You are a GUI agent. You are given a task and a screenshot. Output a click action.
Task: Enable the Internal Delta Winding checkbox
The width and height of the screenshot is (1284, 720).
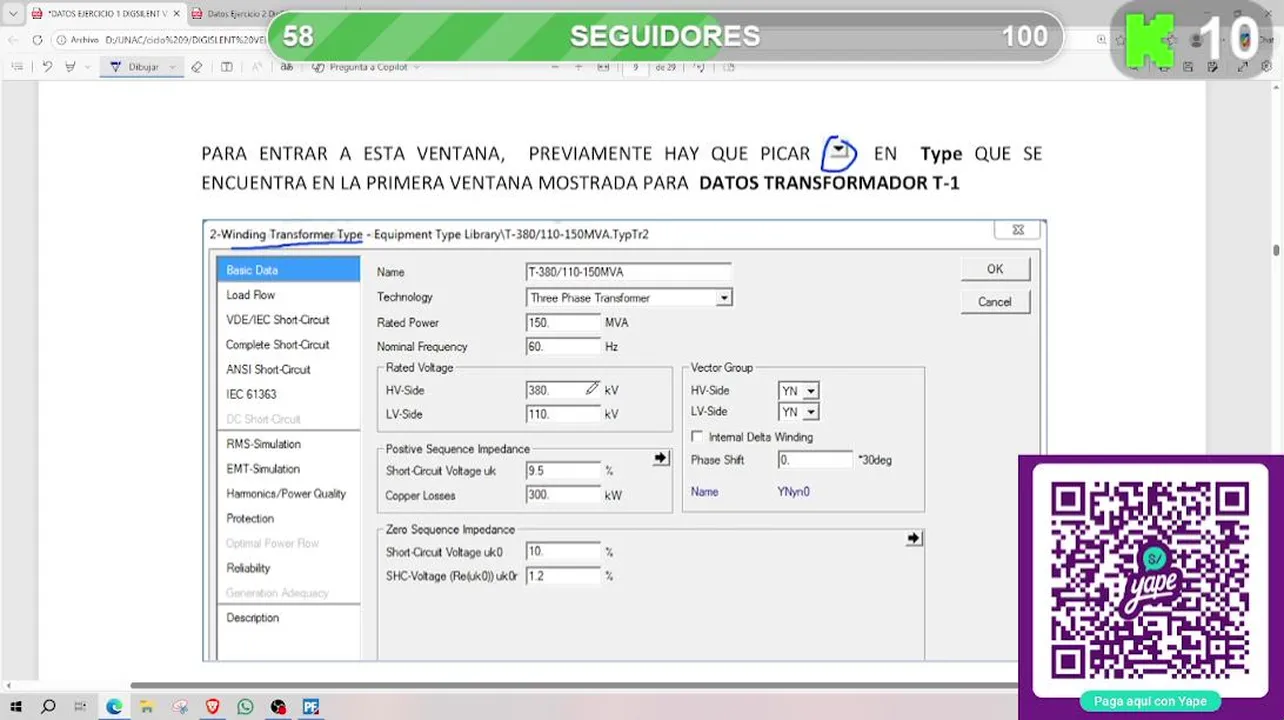(697, 437)
